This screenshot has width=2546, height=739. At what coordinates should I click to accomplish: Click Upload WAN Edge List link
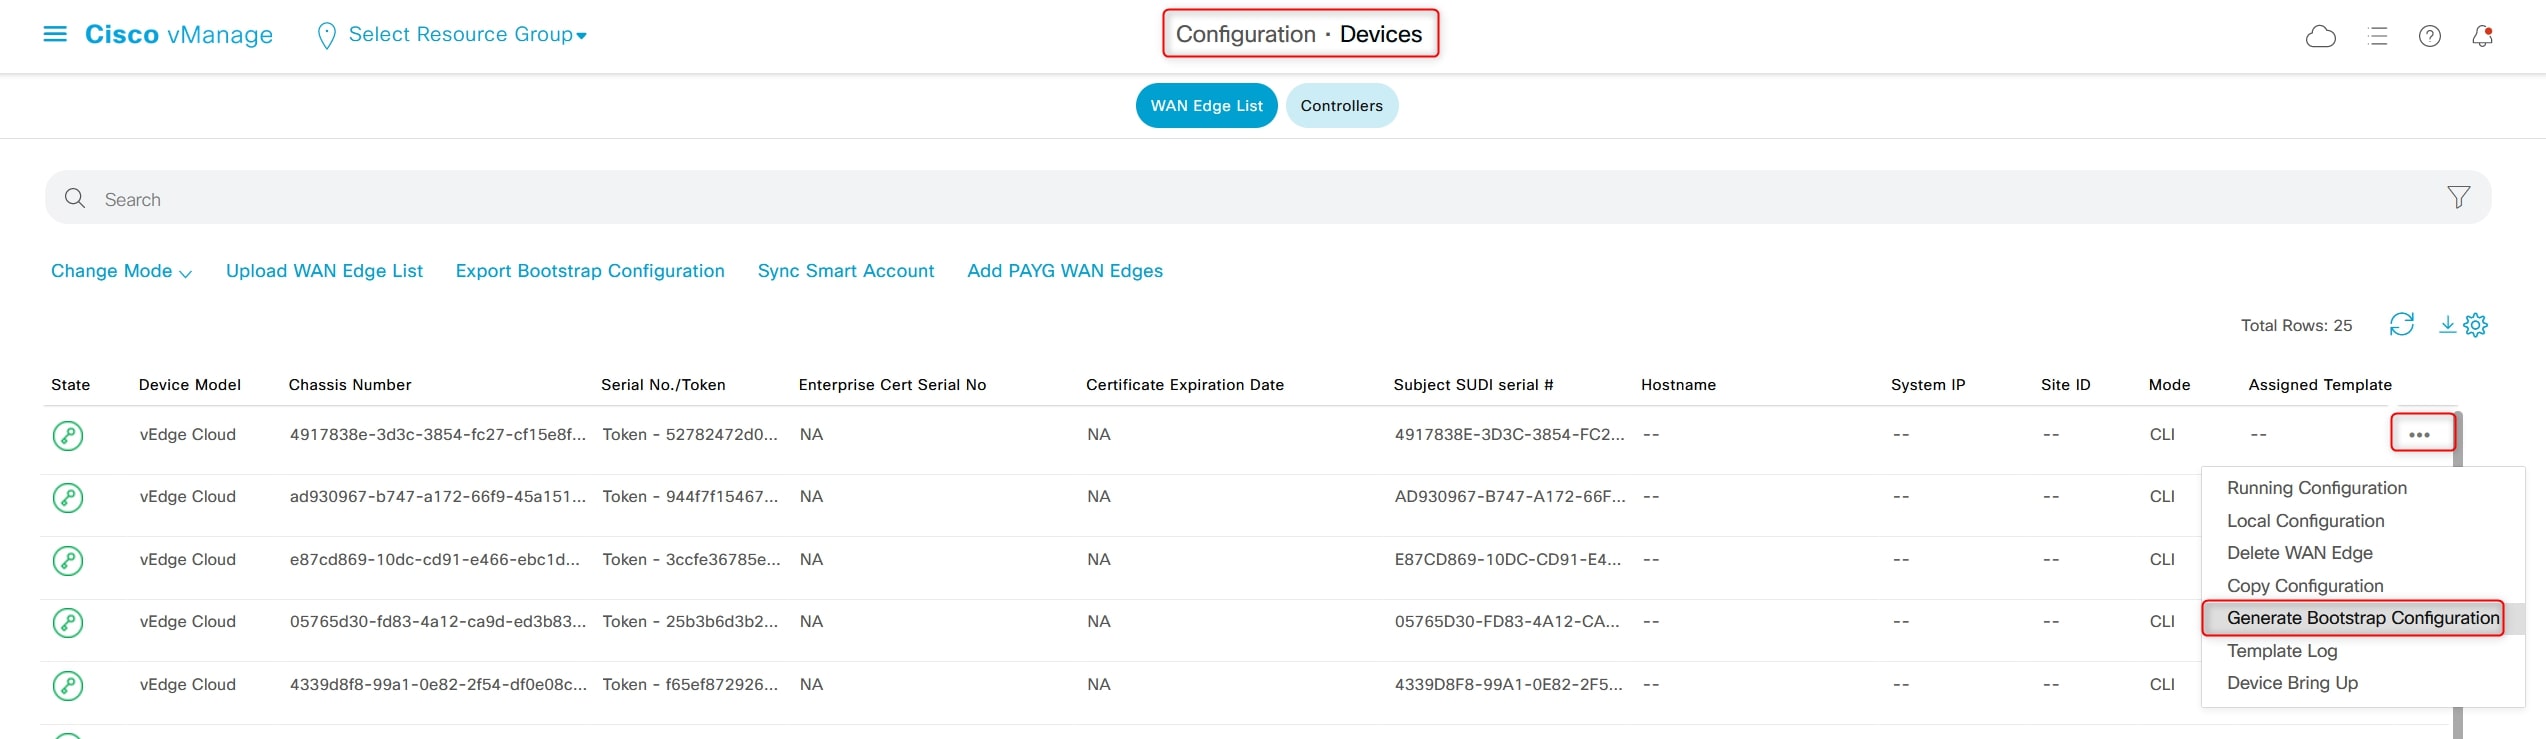point(324,271)
